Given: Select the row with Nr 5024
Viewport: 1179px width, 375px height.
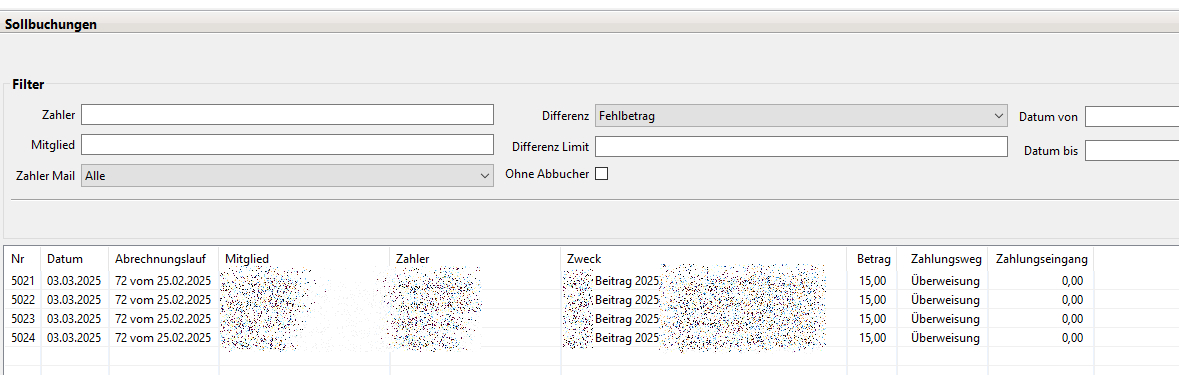Looking at the screenshot, I should pos(549,338).
